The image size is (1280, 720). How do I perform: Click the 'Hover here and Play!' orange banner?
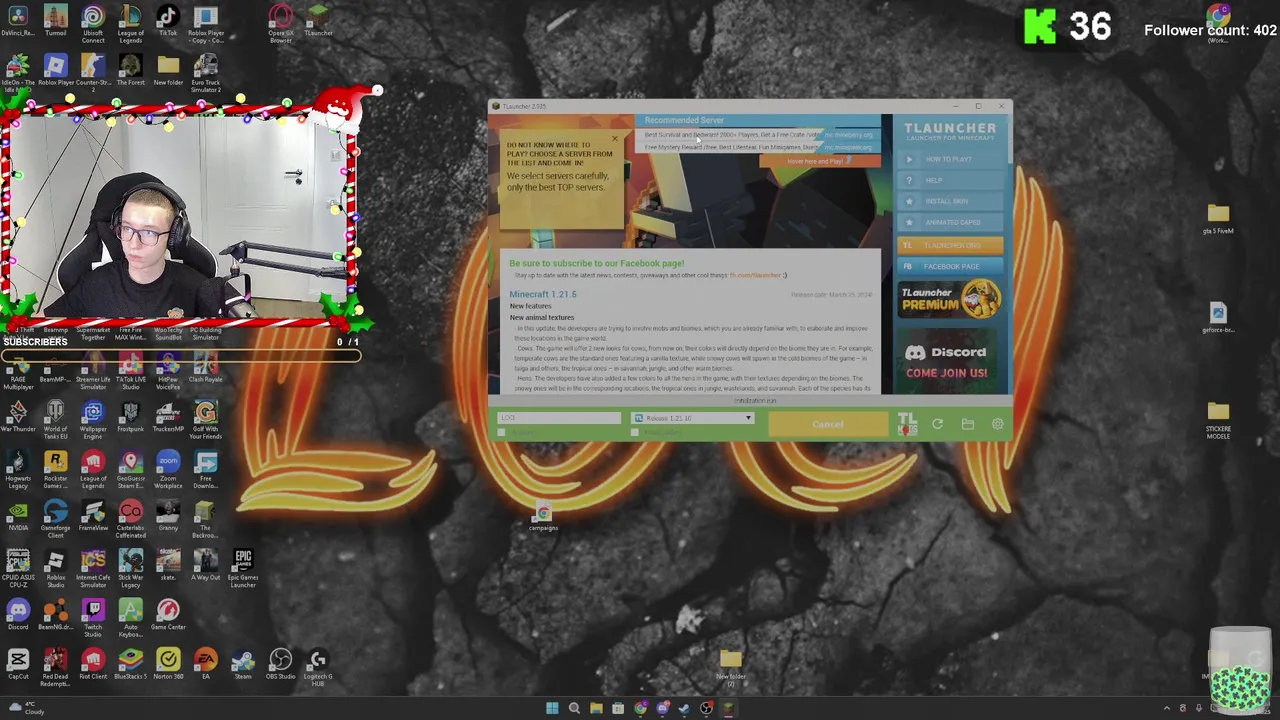819,161
